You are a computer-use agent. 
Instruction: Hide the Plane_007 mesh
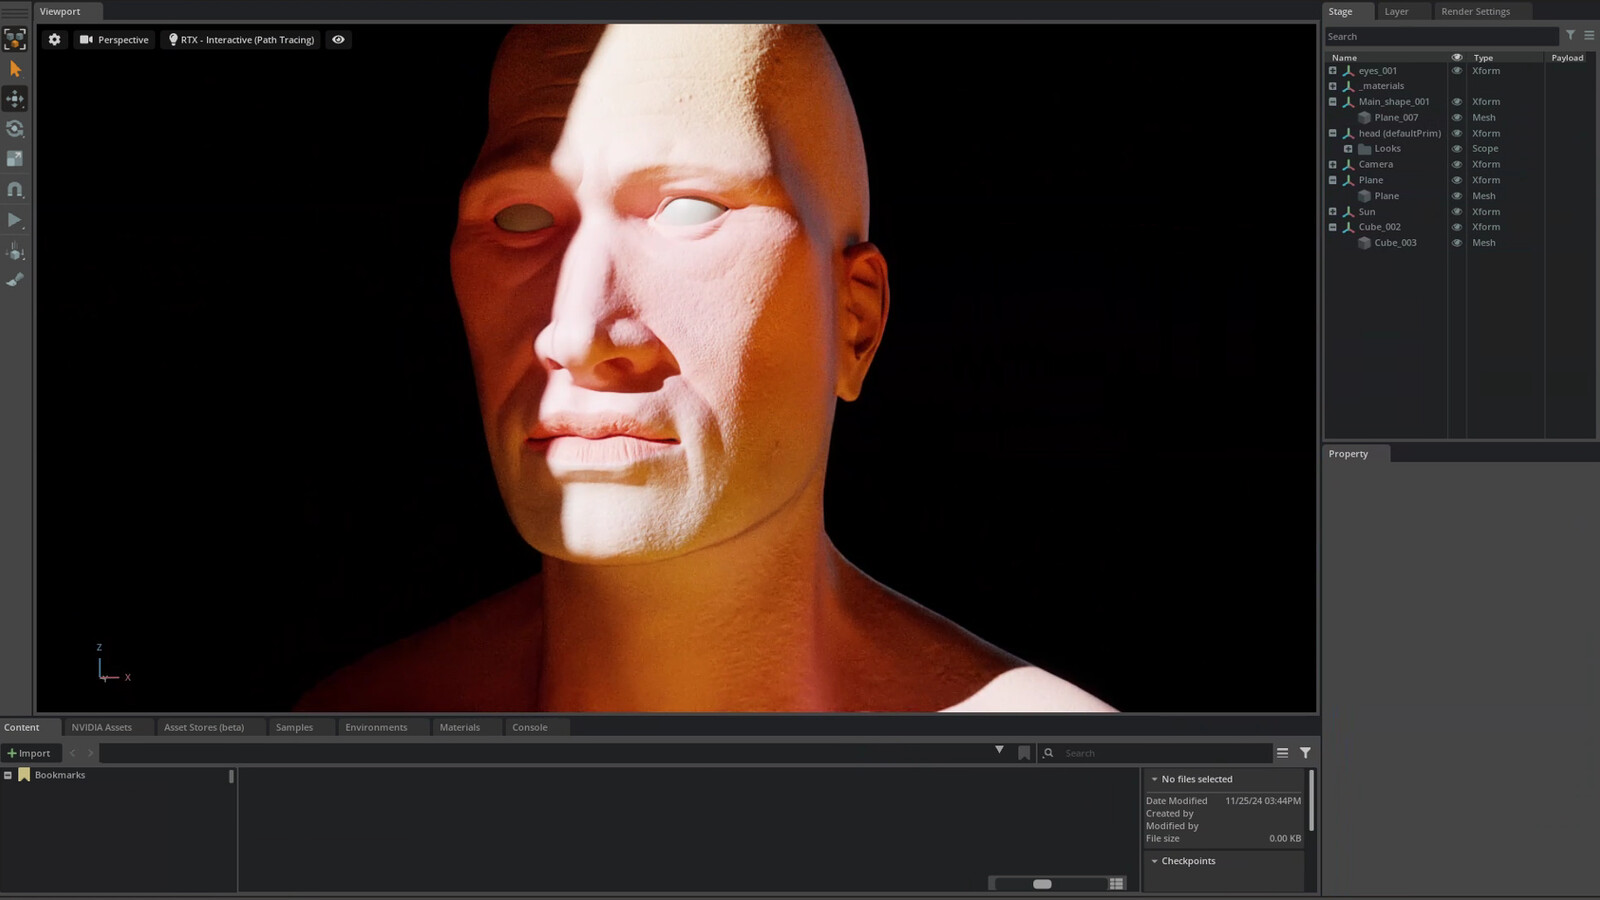1457,118
